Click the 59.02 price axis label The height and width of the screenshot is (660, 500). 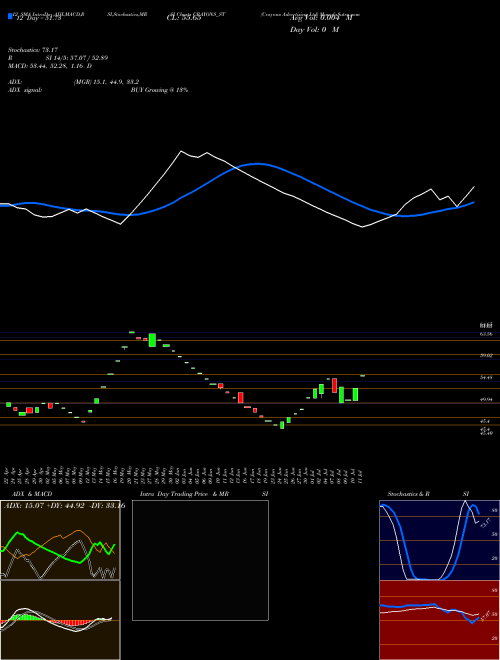486,356
